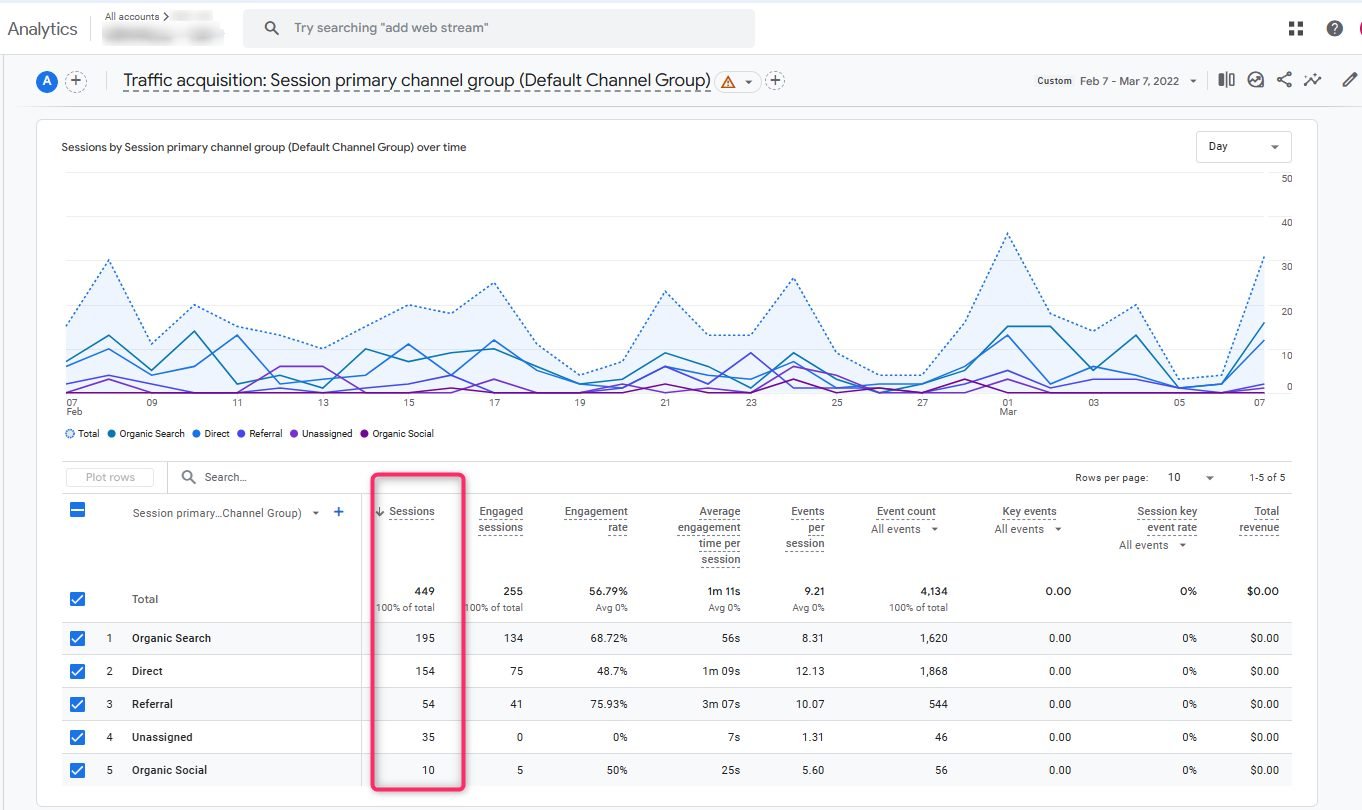
Task: Open the help question mark icon
Action: tap(1334, 28)
